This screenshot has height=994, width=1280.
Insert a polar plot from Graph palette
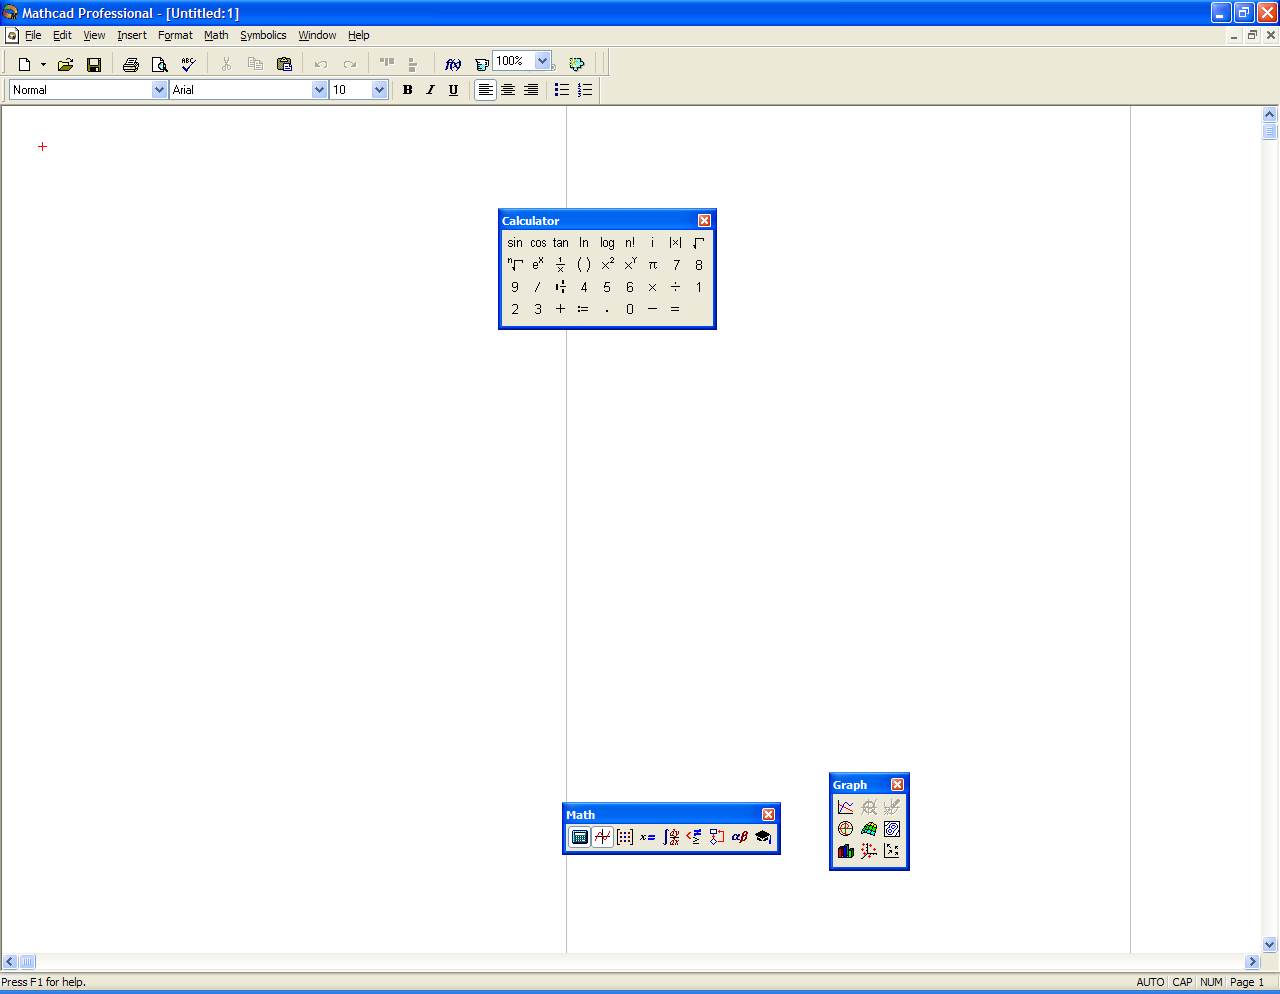pos(846,829)
